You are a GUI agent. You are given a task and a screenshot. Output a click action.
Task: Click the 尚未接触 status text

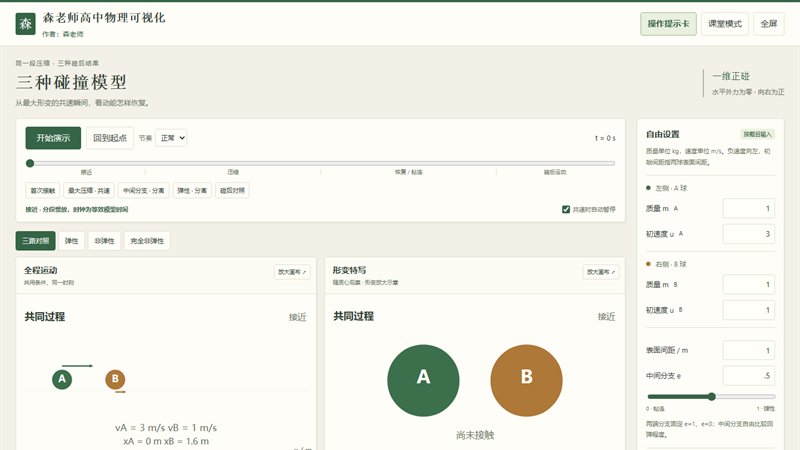coord(475,435)
